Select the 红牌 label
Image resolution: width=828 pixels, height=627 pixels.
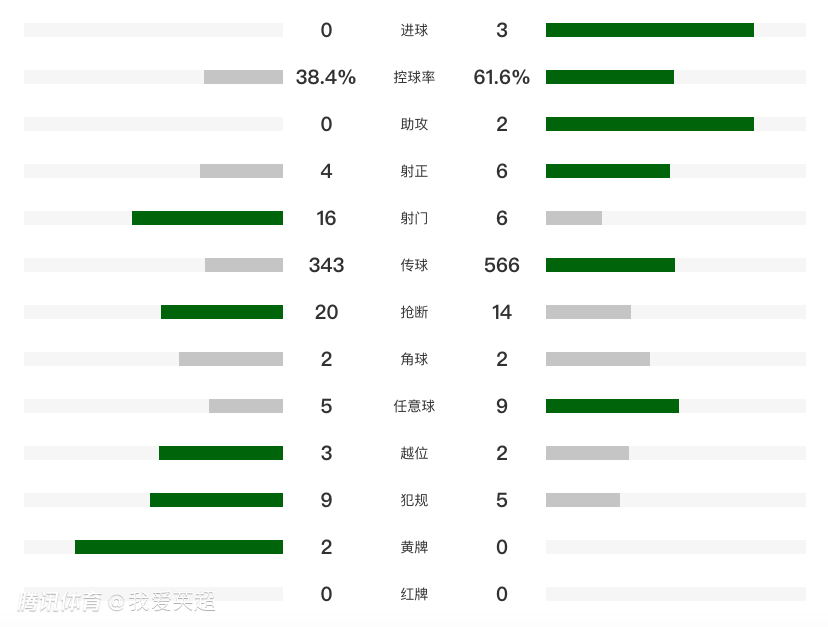[414, 595]
